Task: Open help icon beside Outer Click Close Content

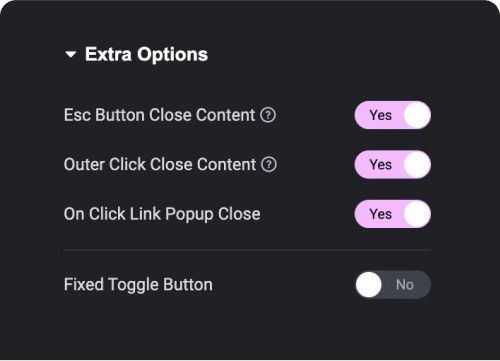Action: coord(269,165)
